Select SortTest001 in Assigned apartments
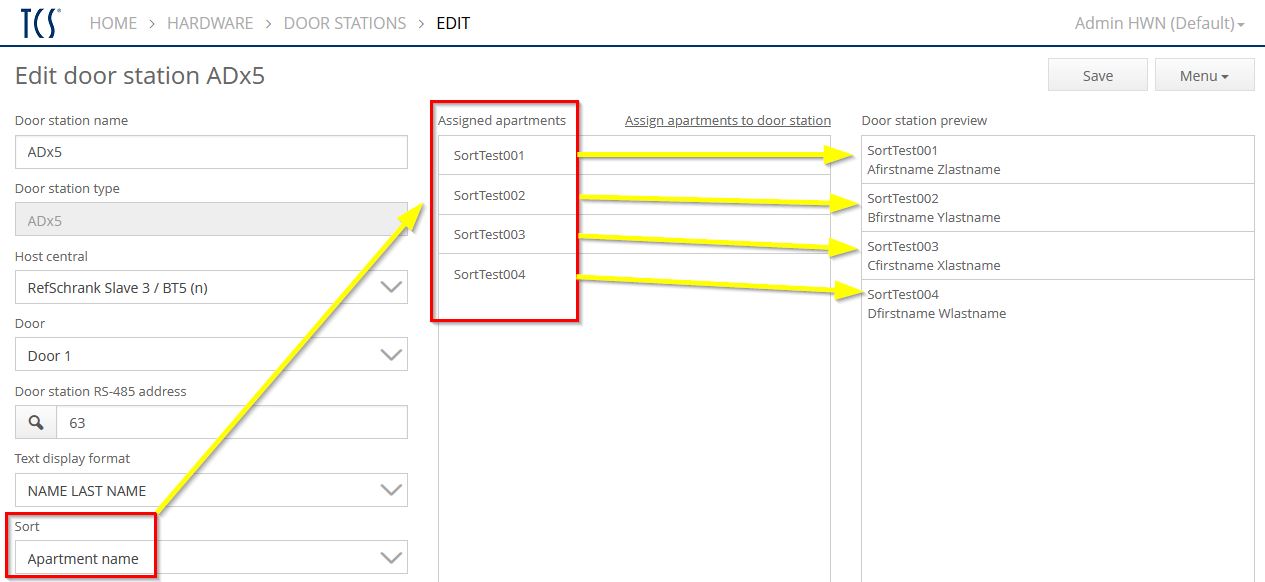Screen dimensions: 1265x582 [489, 156]
